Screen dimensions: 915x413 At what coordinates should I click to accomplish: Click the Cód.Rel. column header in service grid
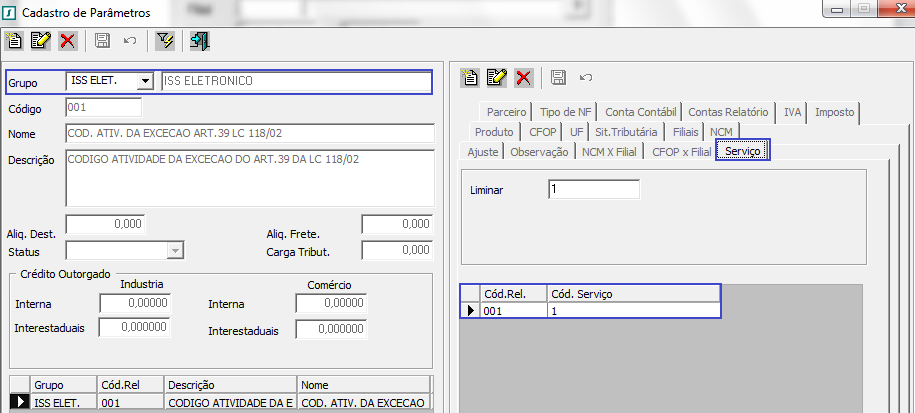pos(514,294)
